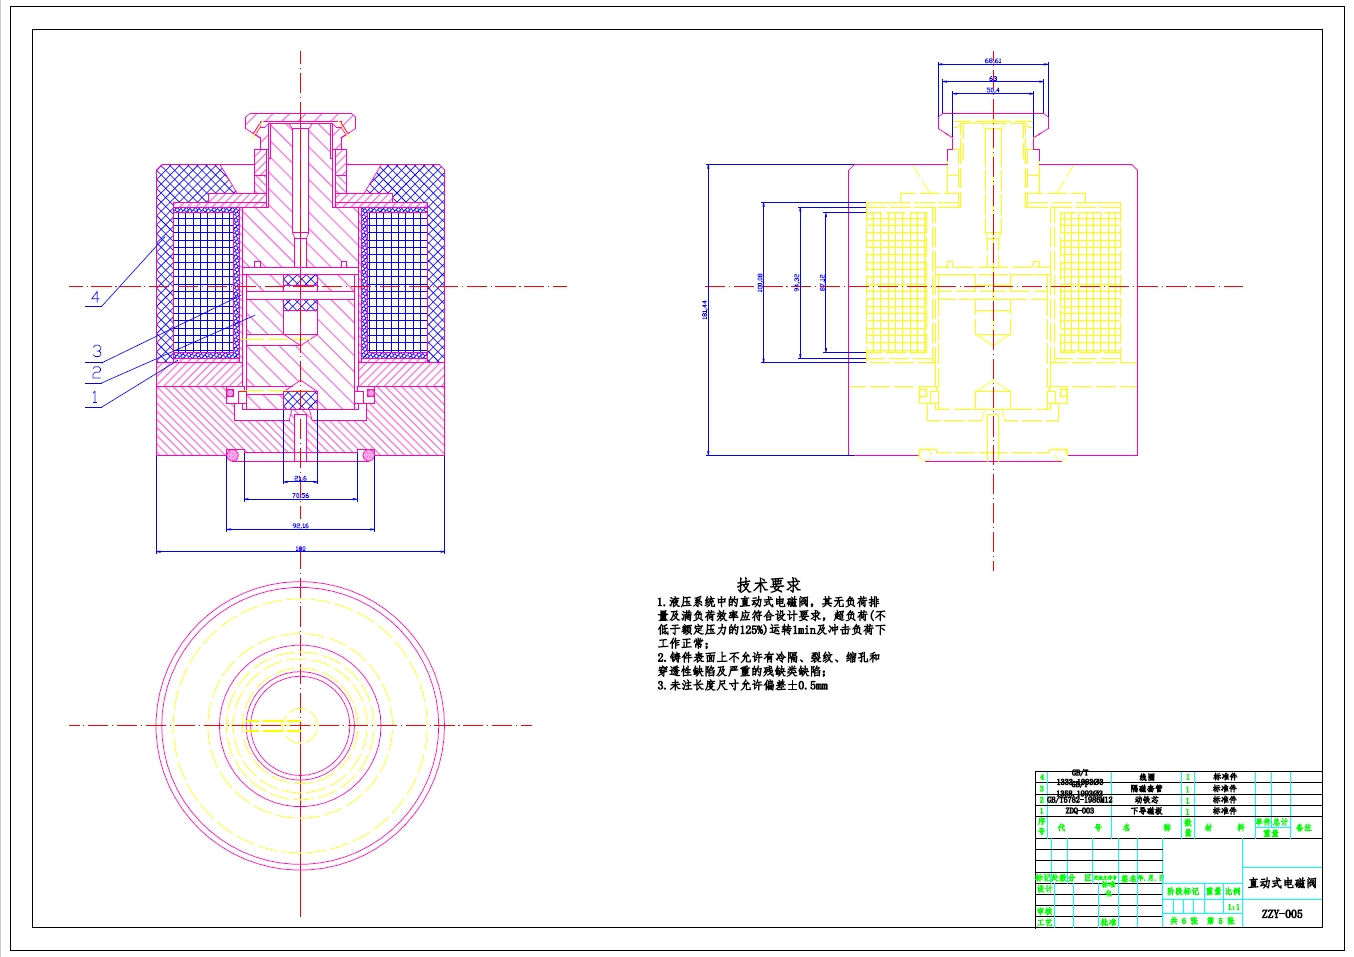Click the 180 overall width dimension
This screenshot has height=957, width=1354.
(300, 548)
